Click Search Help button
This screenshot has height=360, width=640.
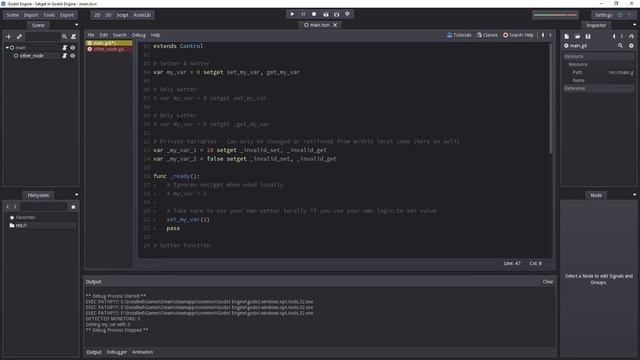(518, 35)
